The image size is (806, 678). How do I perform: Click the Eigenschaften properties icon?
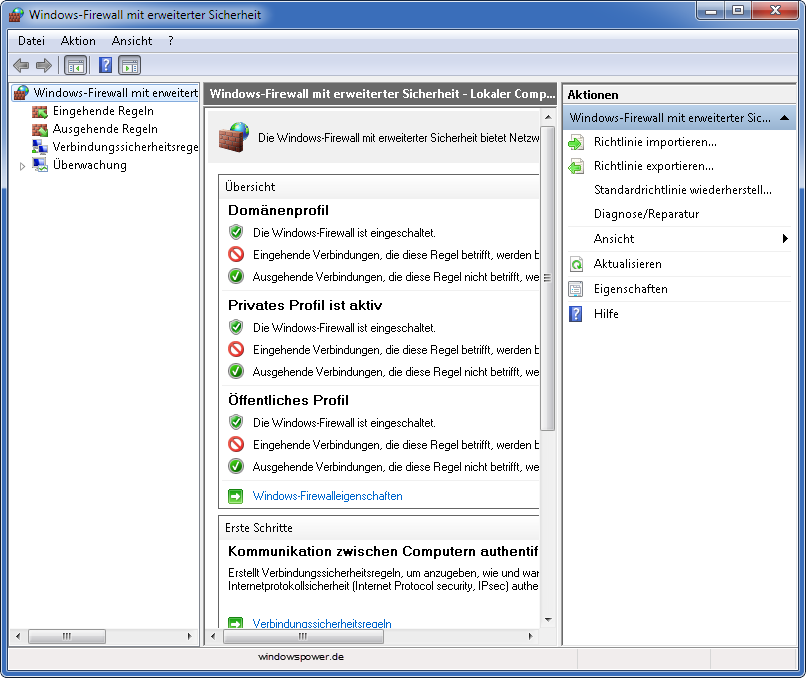(576, 289)
